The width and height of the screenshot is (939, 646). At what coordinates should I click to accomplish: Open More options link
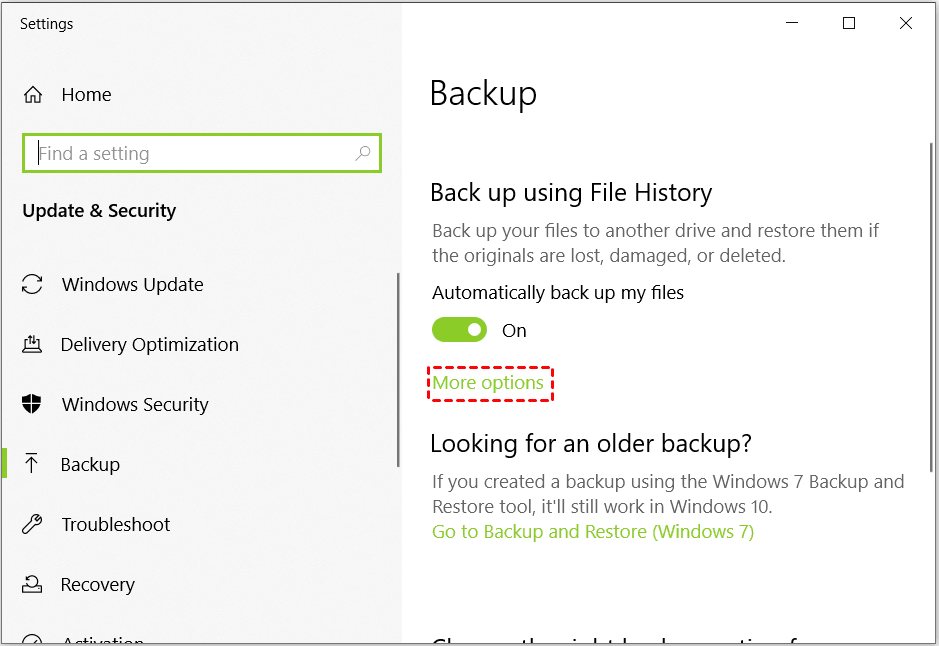click(488, 383)
